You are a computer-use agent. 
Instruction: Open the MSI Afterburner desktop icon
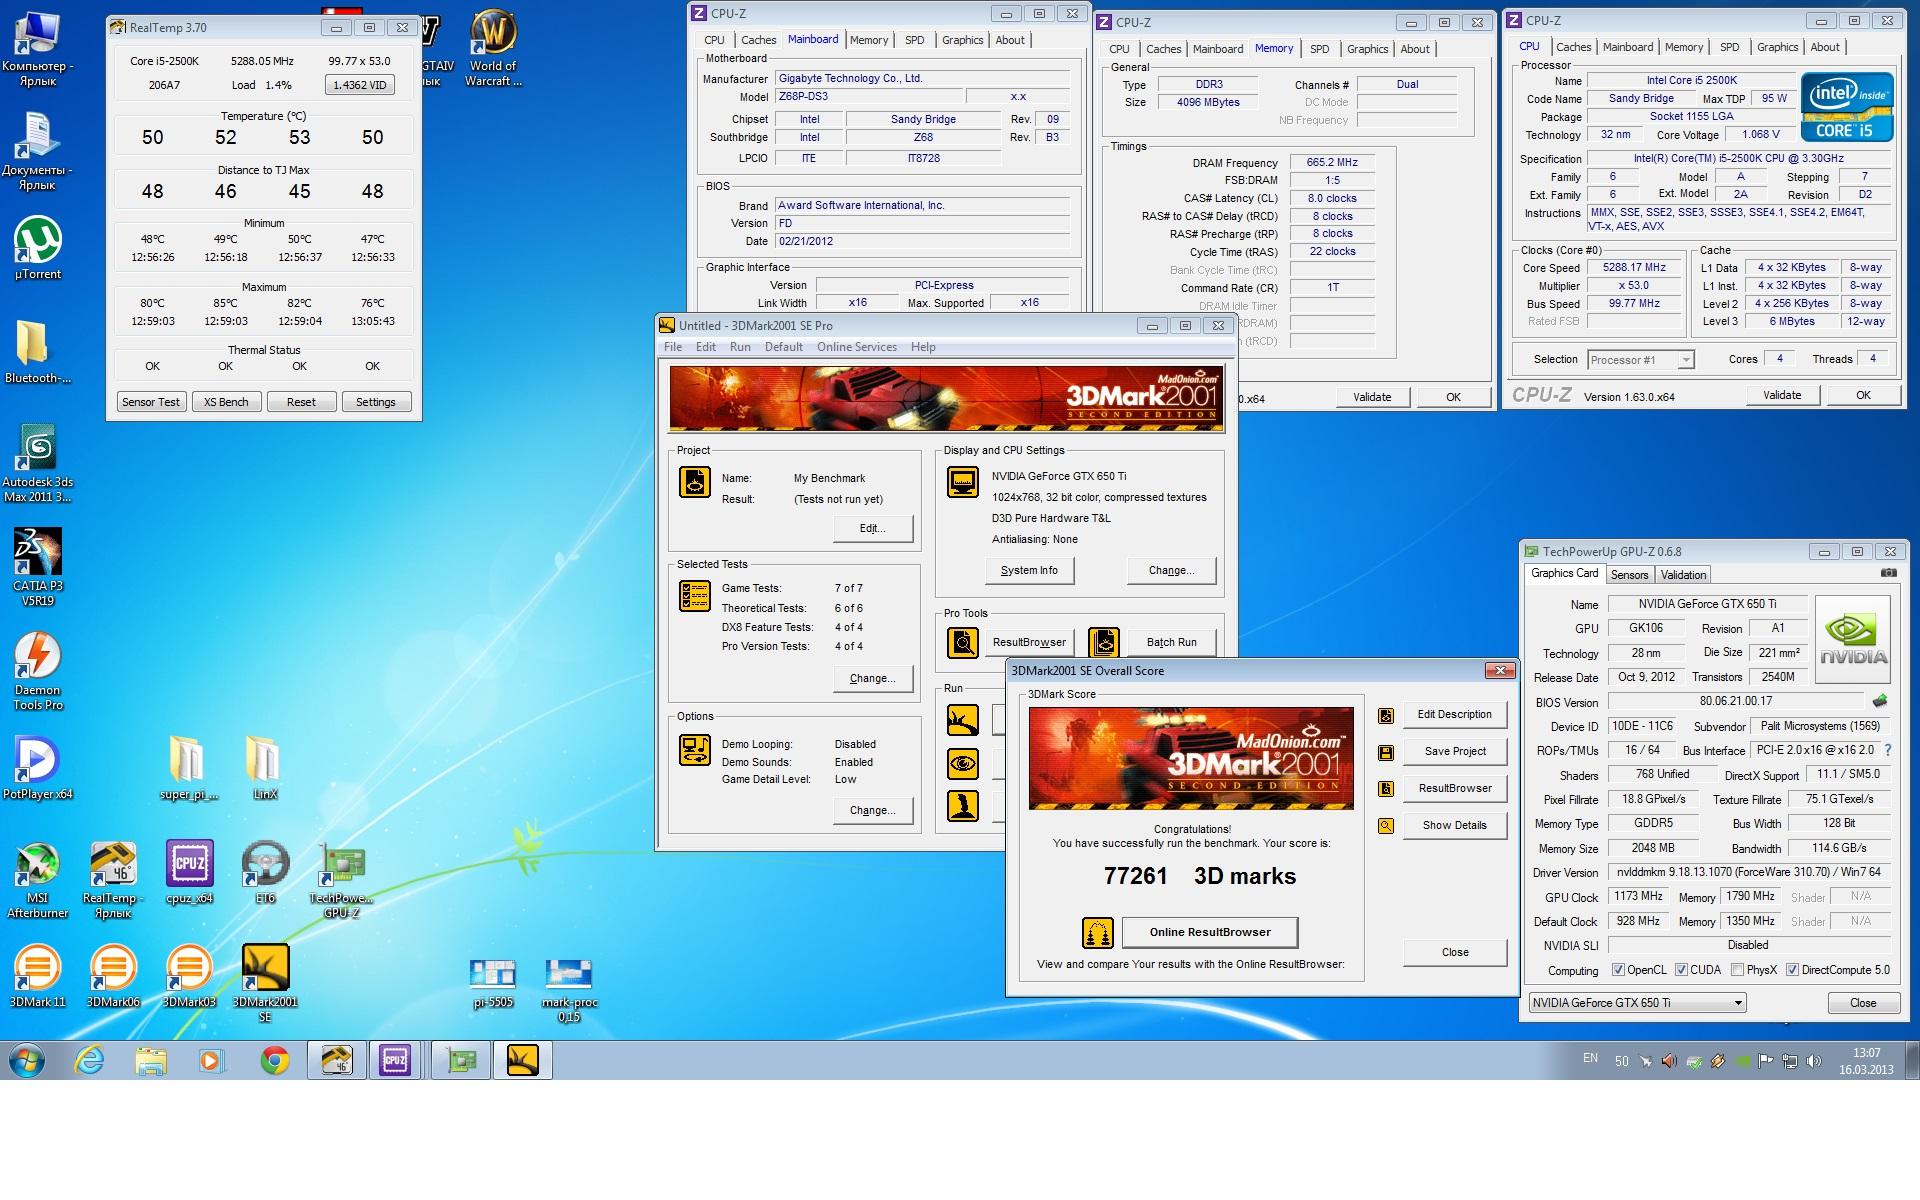(38, 879)
